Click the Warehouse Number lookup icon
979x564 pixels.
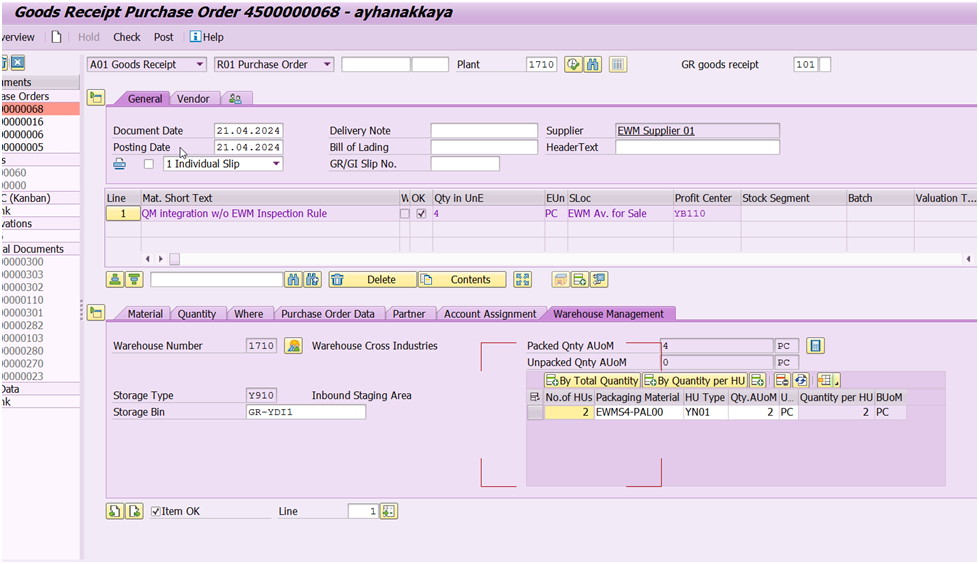(293, 346)
